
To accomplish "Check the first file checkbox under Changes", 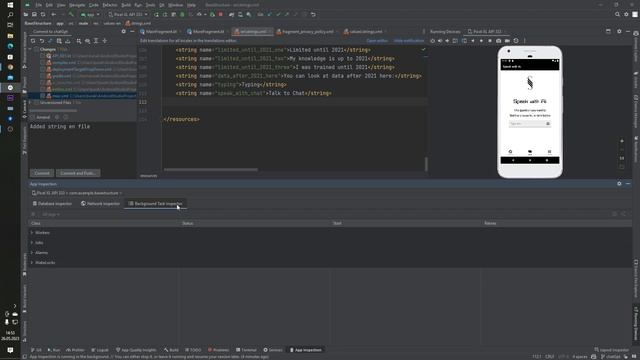I will pyautogui.click(x=42, y=56).
